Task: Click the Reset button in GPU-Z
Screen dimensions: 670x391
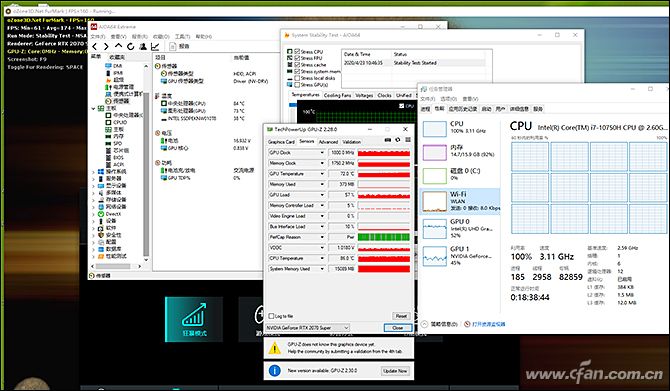Action: pos(401,316)
